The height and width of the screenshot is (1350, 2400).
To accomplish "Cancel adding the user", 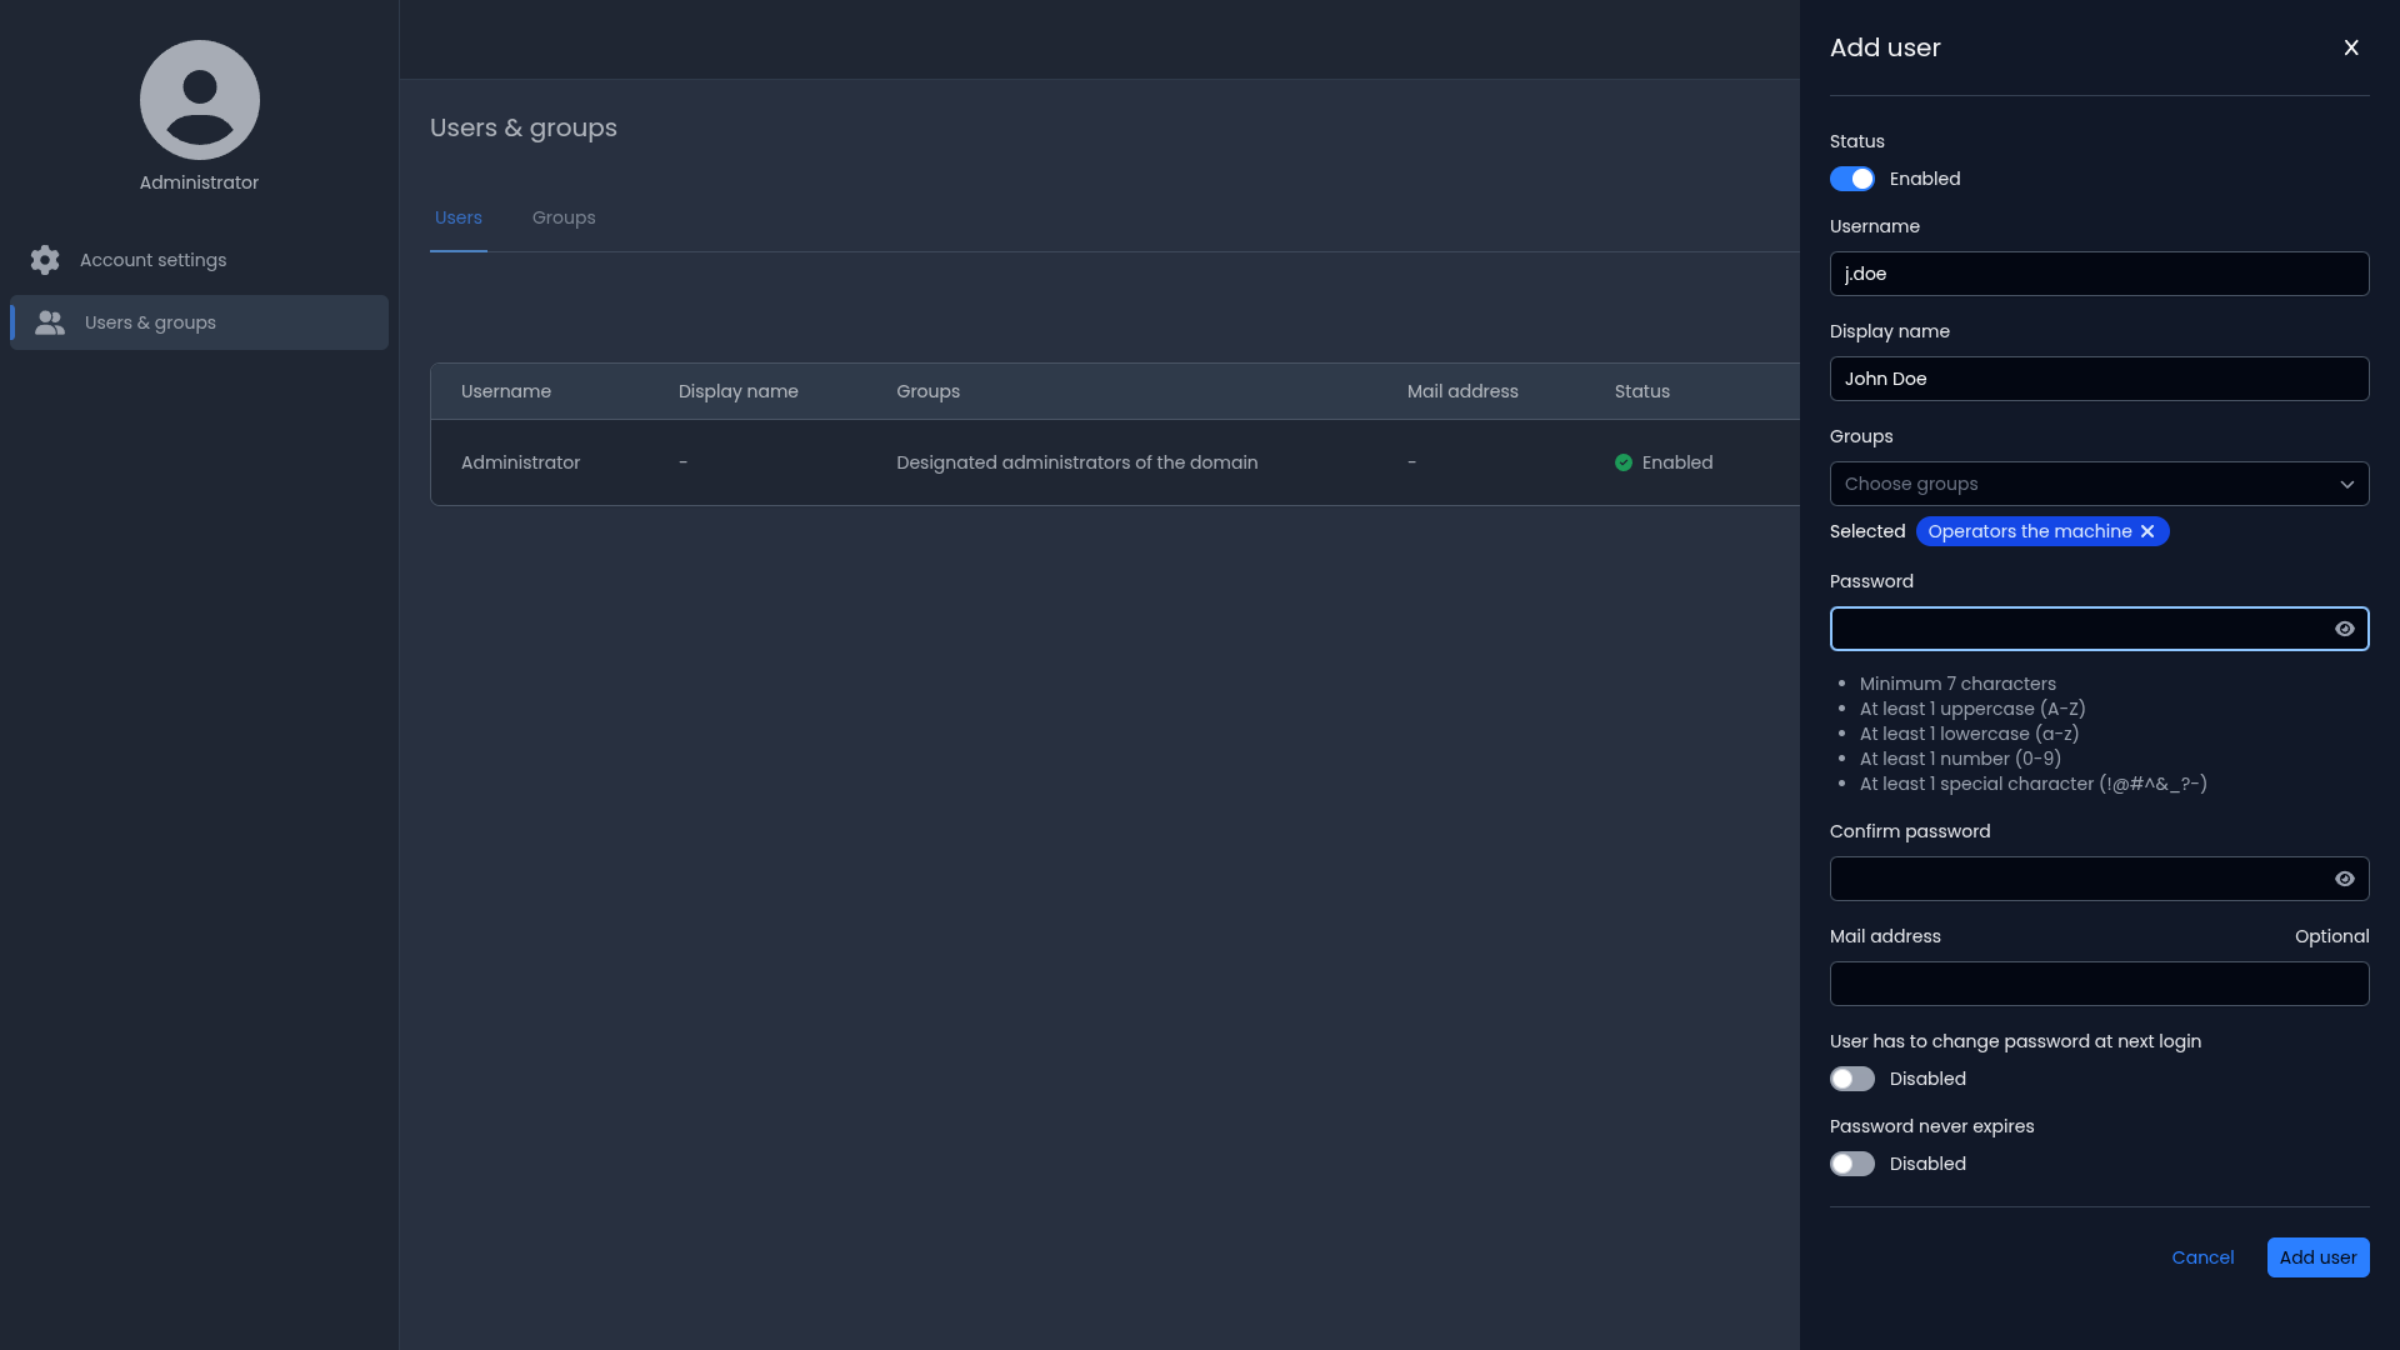I will pos(2202,1258).
